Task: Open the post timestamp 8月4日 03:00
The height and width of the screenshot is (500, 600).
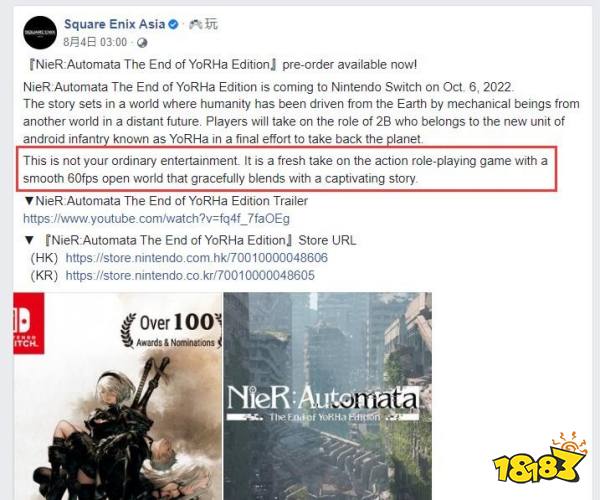Action: [x=95, y=42]
